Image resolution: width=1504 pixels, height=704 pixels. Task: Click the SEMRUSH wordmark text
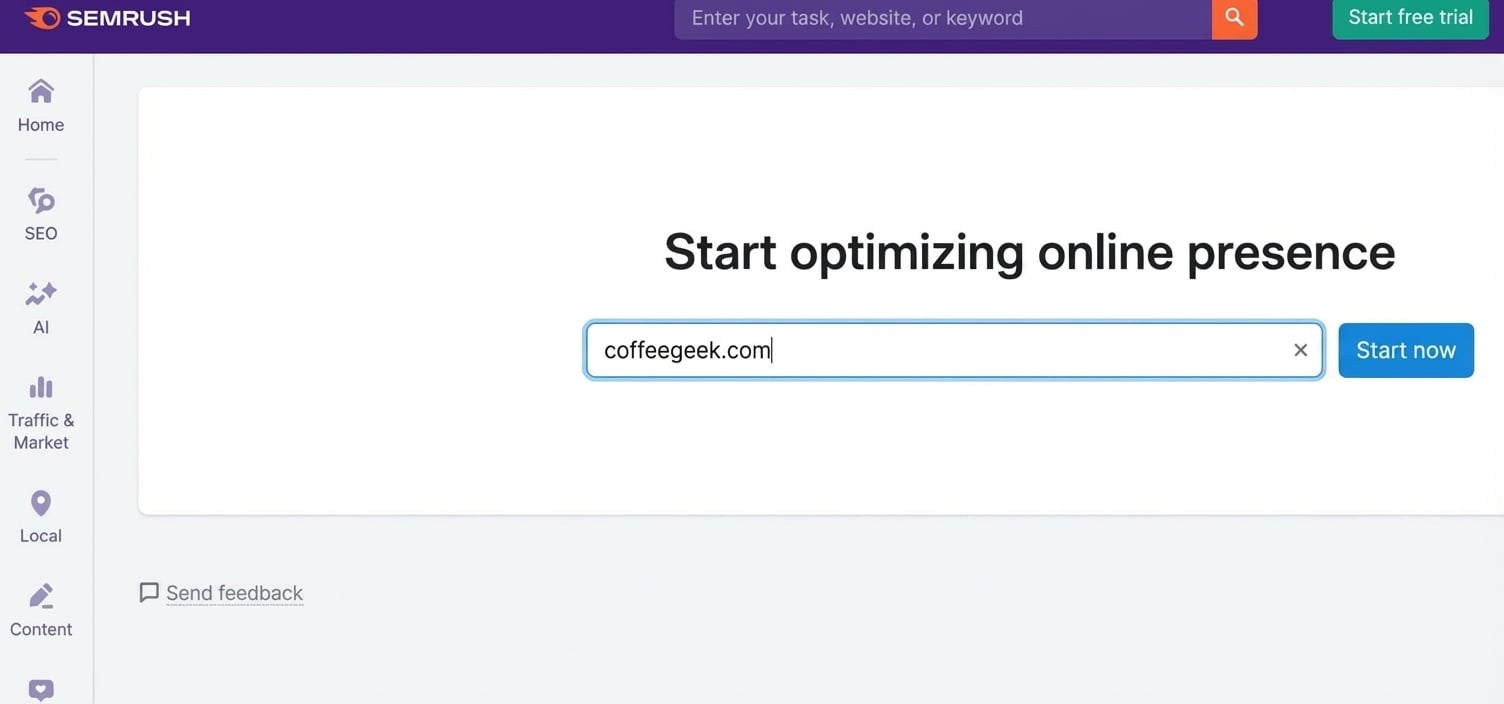tap(128, 18)
